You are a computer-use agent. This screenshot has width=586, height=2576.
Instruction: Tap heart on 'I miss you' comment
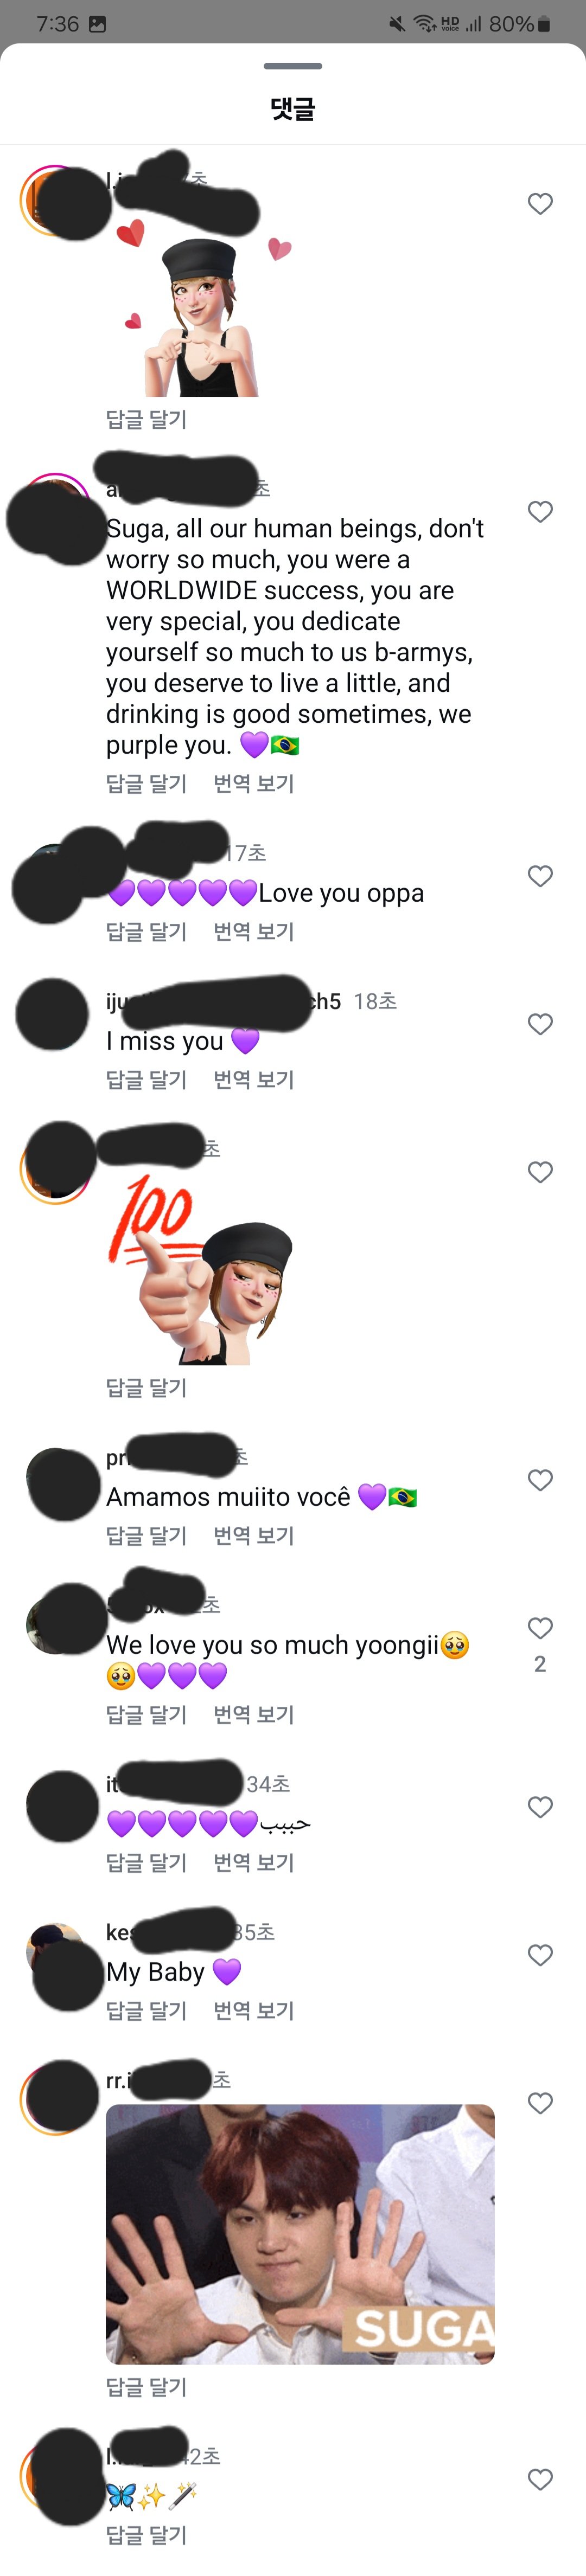coord(540,1024)
